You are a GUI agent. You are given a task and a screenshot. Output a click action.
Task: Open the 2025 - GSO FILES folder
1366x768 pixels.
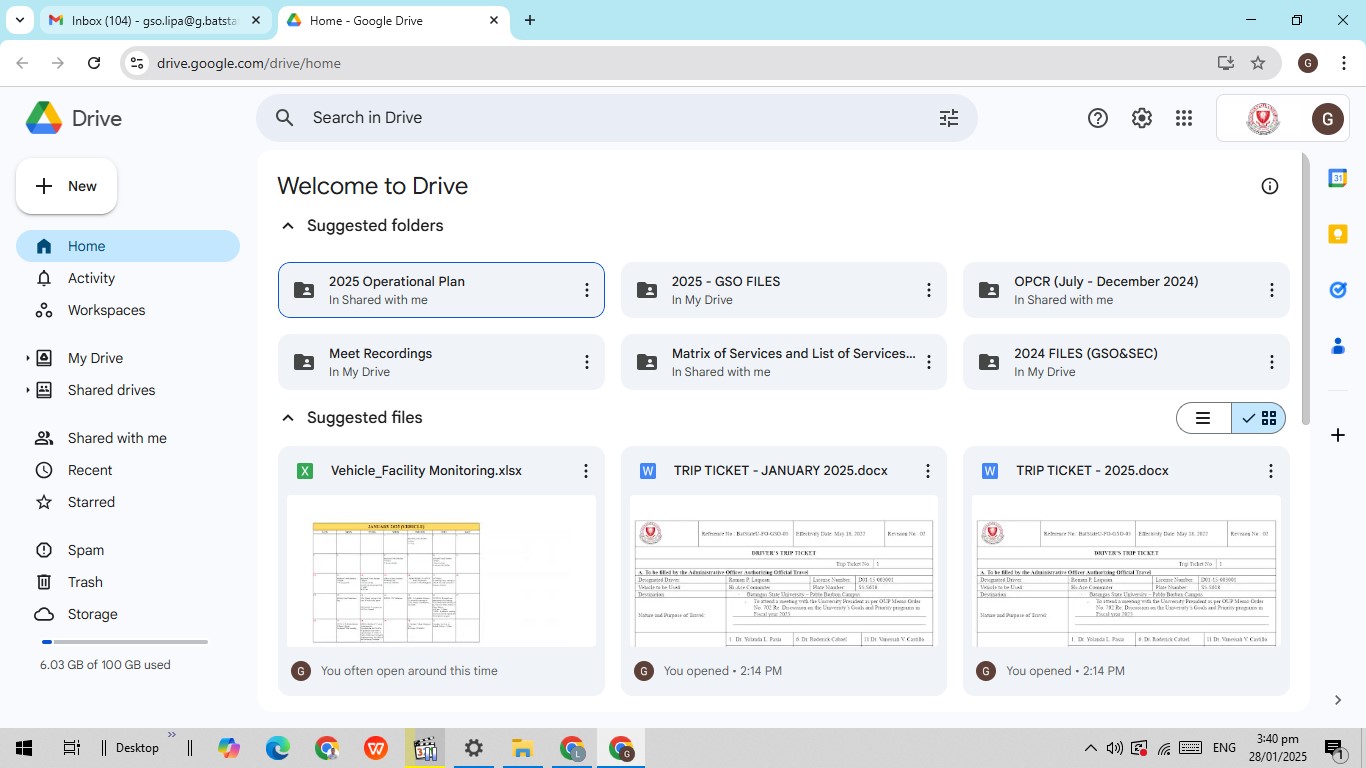(784, 290)
